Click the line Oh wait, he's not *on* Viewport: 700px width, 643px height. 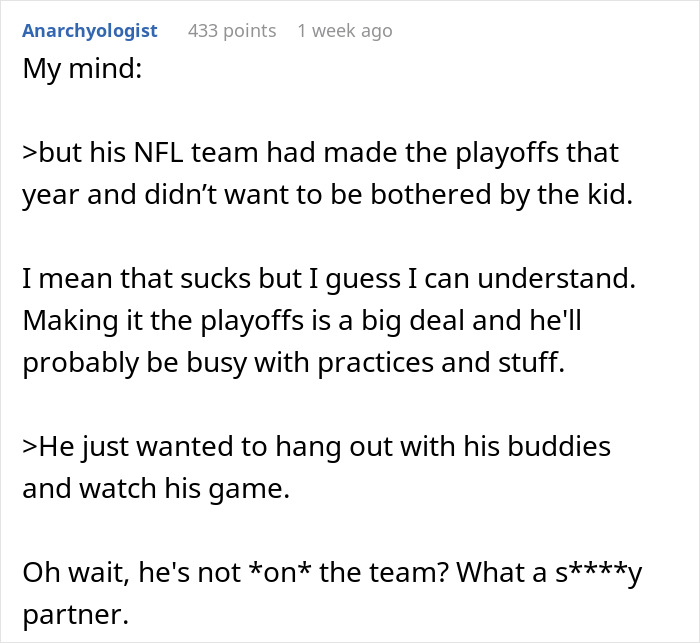pyautogui.click(x=332, y=572)
